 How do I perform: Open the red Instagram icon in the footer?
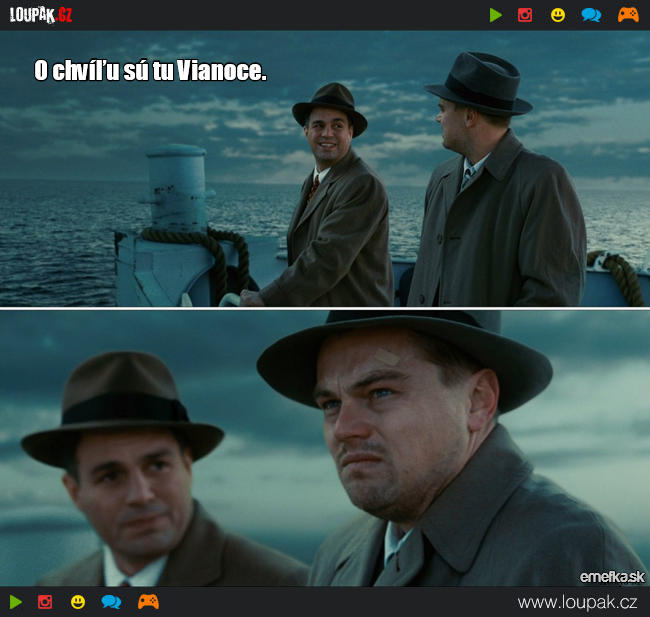point(45,602)
